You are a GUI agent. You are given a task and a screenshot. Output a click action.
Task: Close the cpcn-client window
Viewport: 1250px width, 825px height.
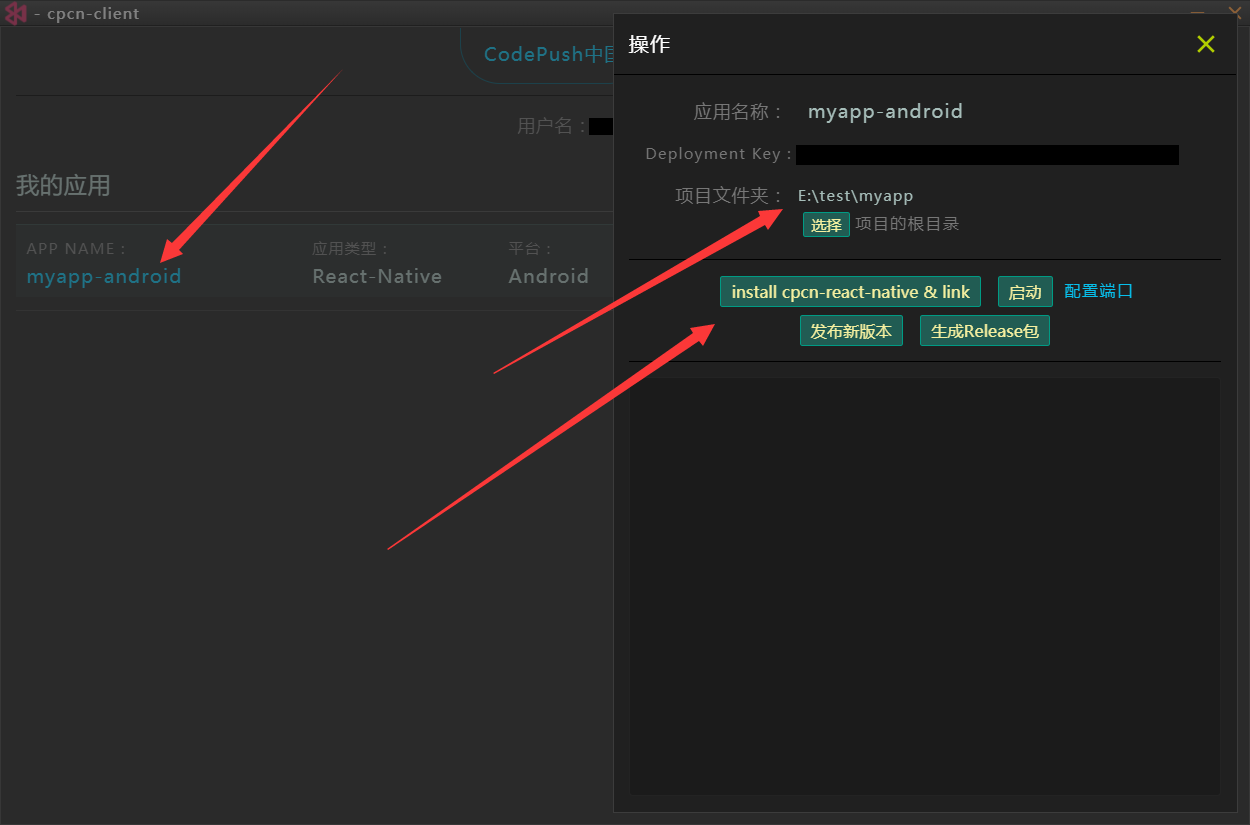pyautogui.click(x=1235, y=11)
